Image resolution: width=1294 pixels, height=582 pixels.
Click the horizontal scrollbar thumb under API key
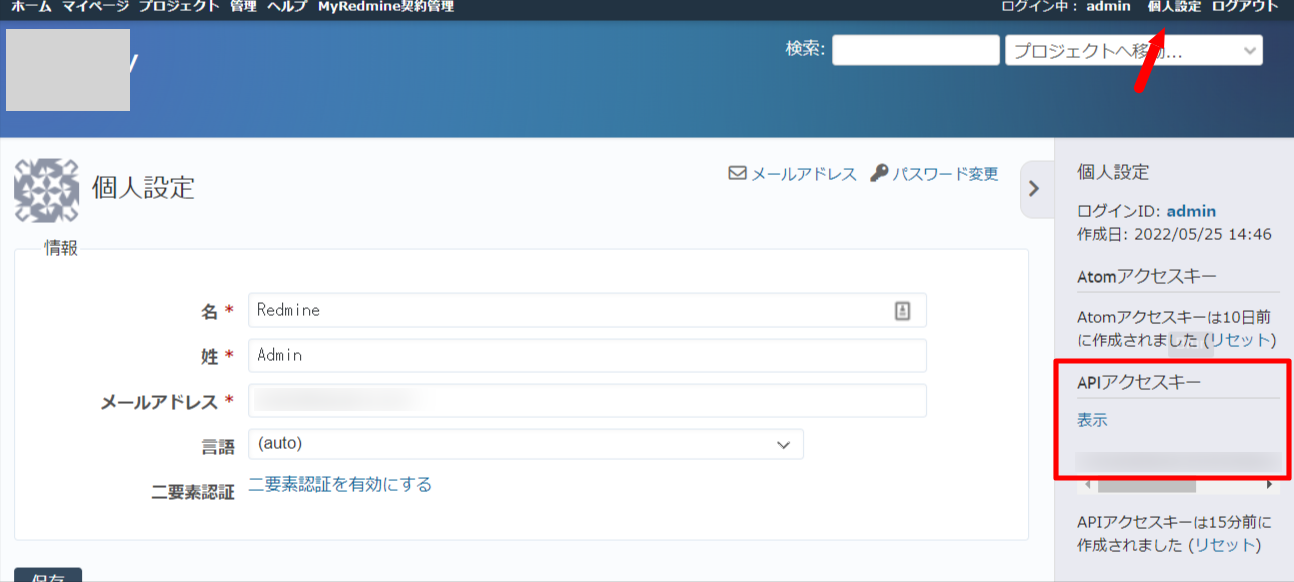pyautogui.click(x=1147, y=485)
